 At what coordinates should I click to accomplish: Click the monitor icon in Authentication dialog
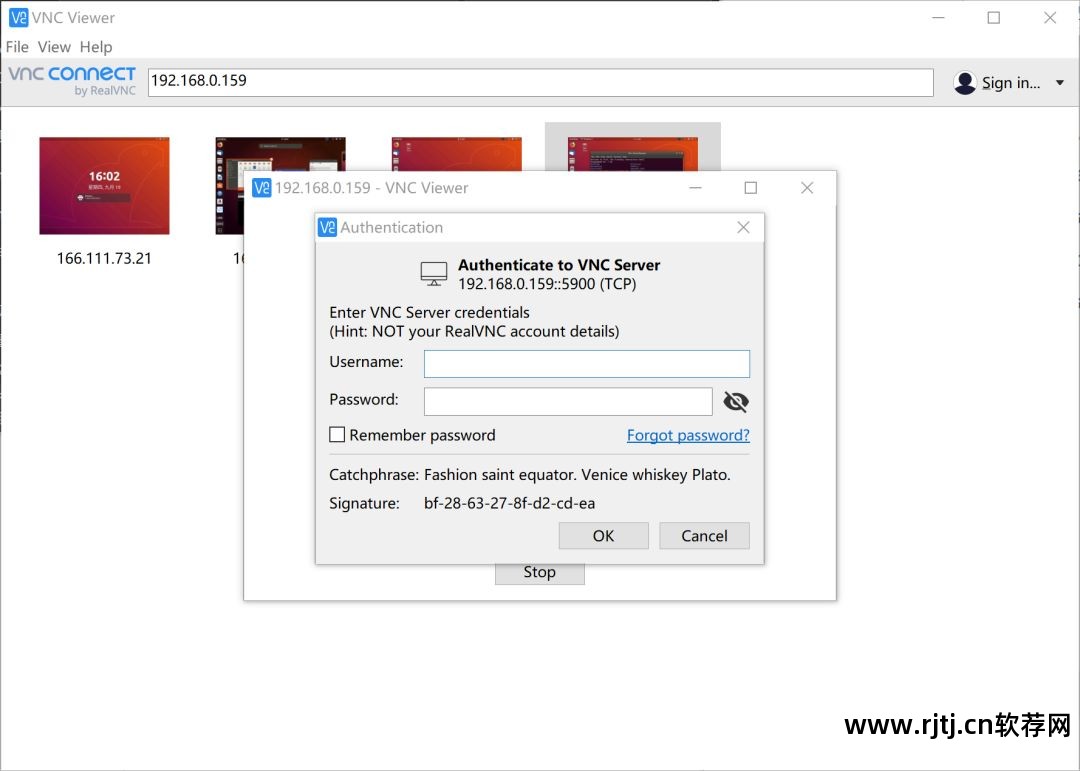[434, 274]
